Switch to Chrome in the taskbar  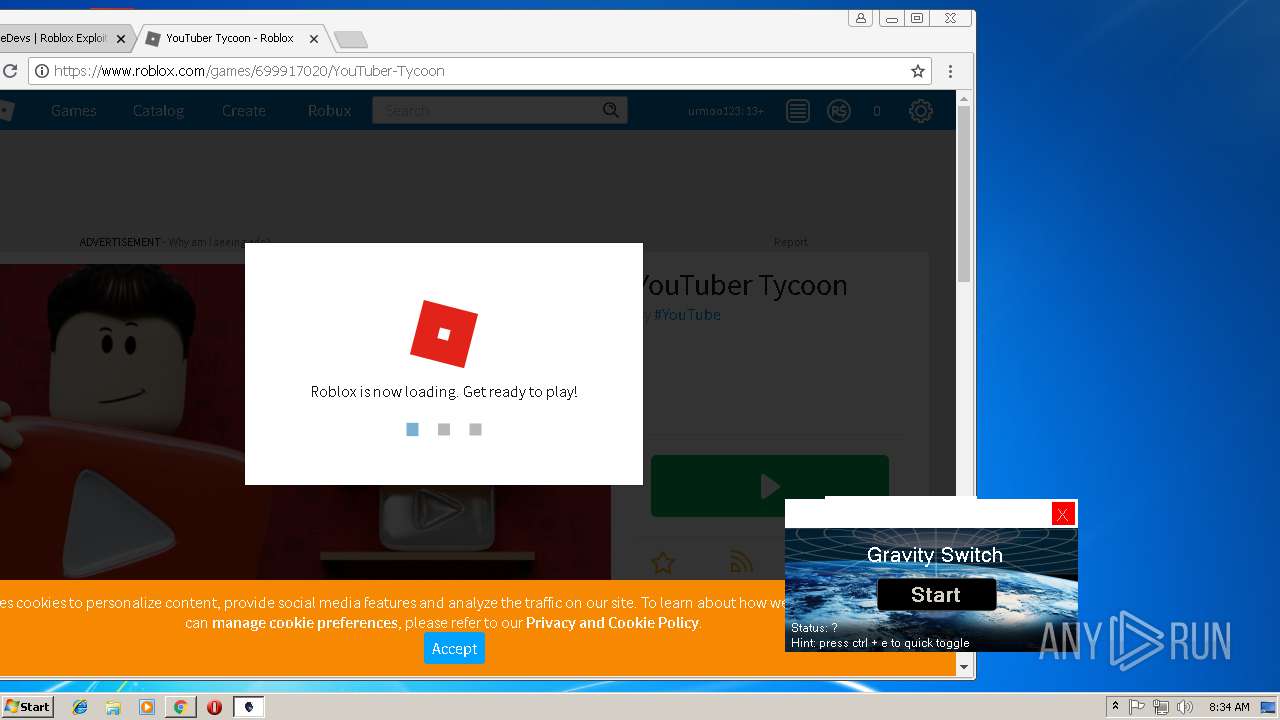tap(180, 707)
